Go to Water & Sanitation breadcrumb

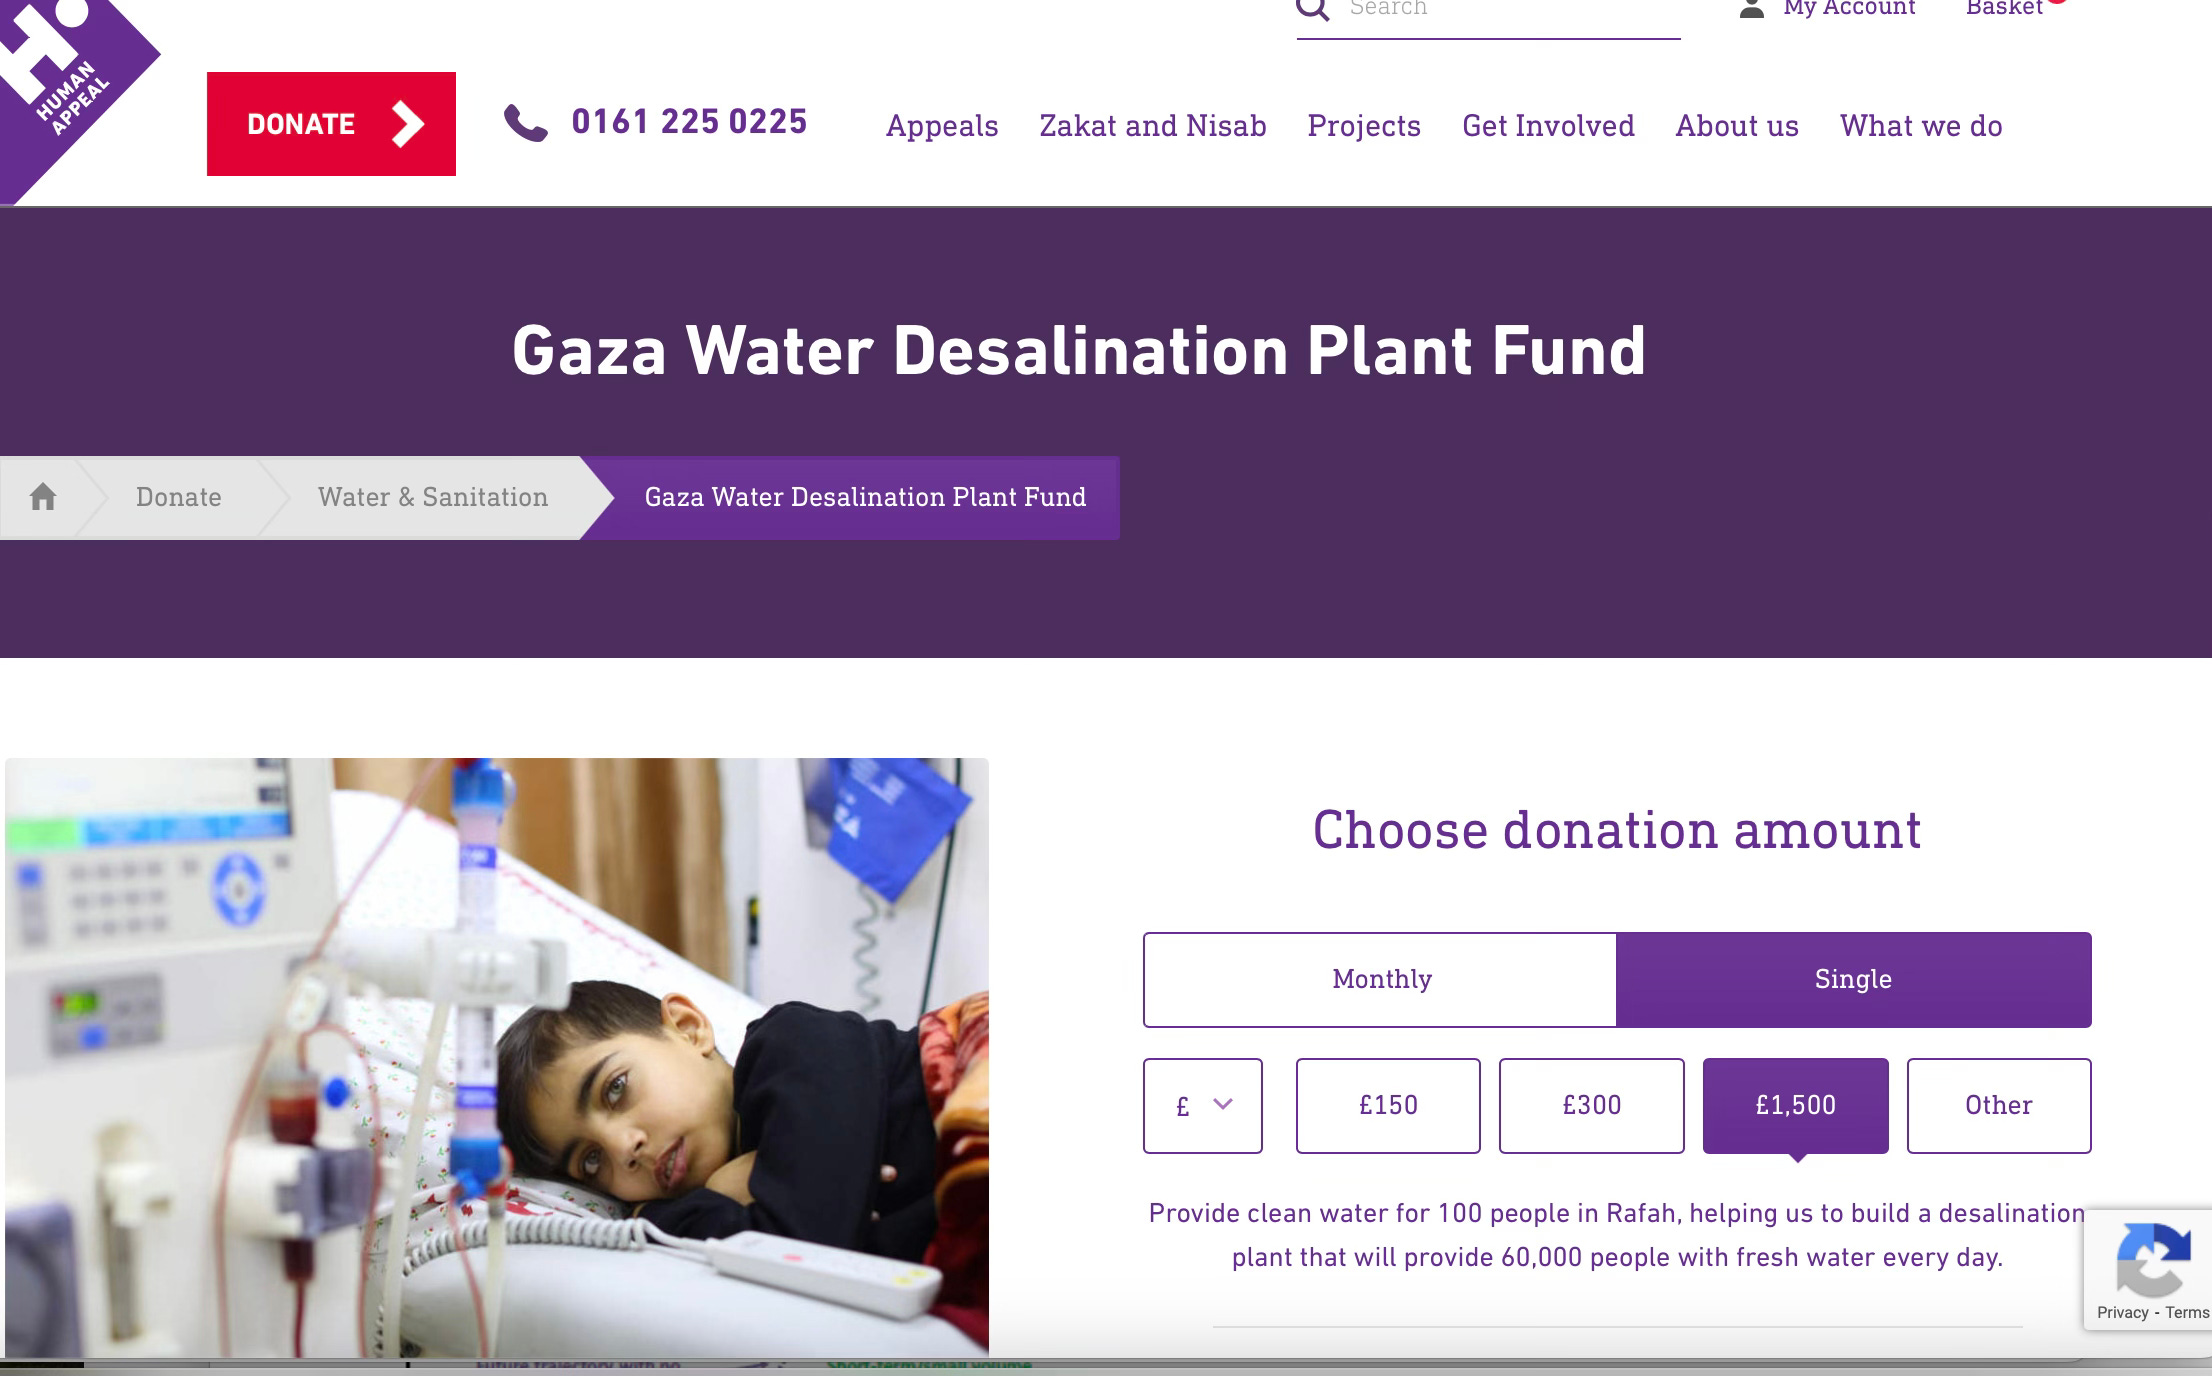433,497
